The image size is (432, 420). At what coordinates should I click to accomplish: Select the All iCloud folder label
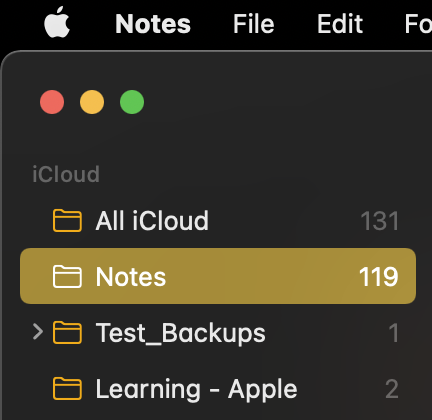152,221
